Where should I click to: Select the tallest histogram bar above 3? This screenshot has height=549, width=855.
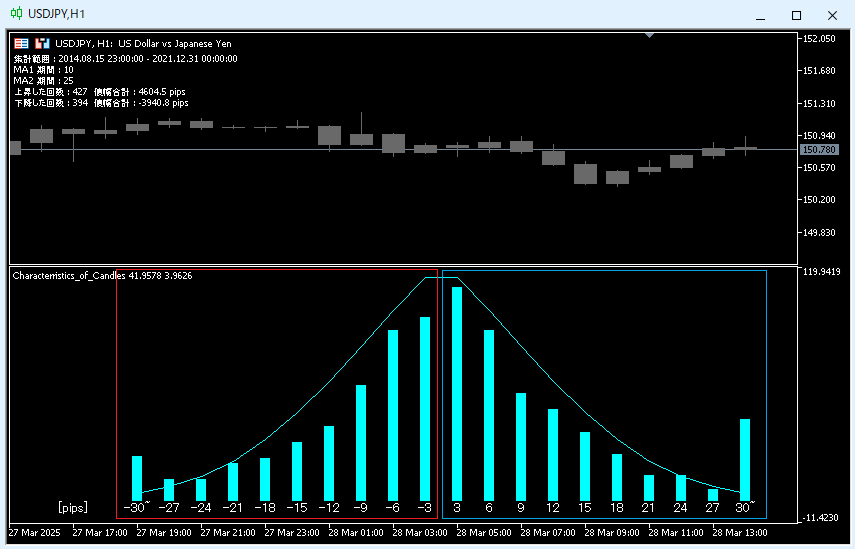coord(457,394)
